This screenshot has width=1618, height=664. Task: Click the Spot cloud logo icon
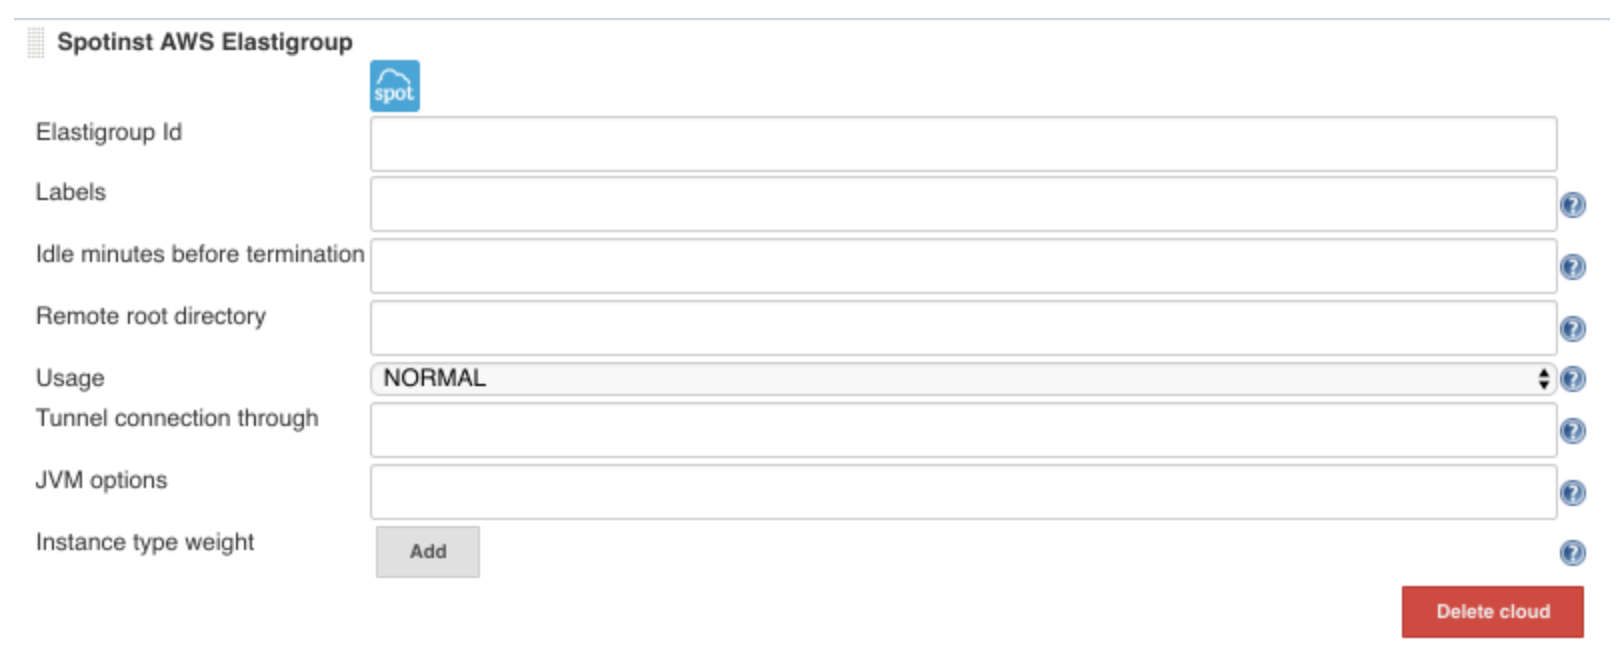tap(394, 86)
